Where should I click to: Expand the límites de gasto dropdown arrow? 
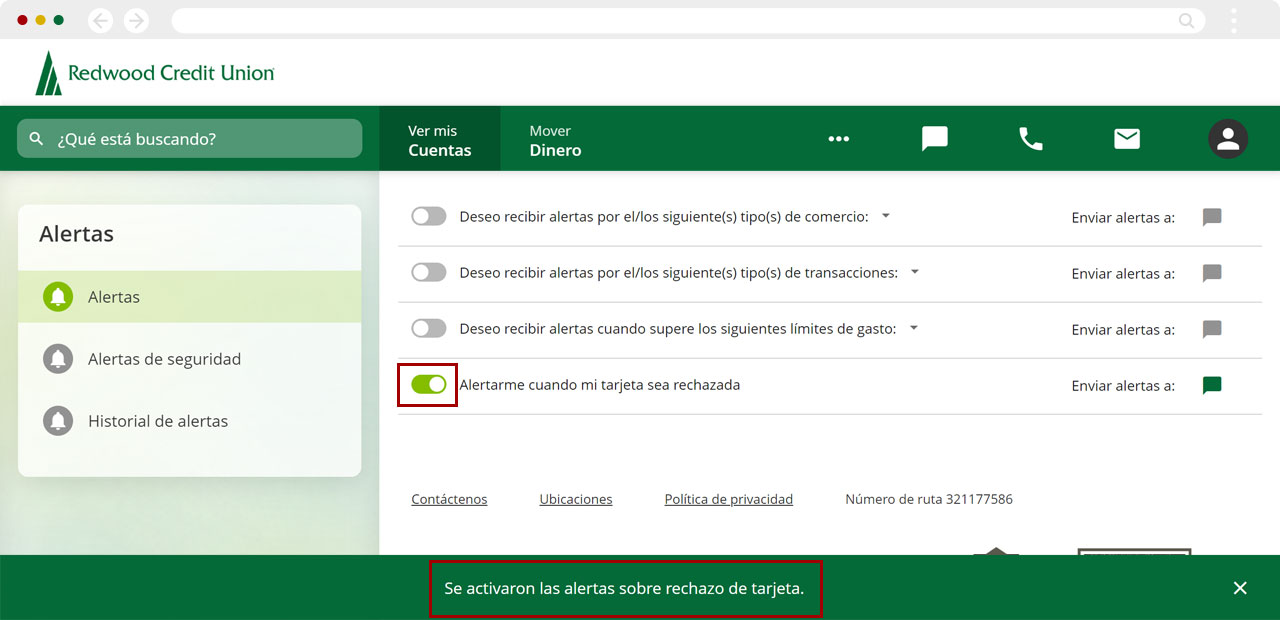913,328
